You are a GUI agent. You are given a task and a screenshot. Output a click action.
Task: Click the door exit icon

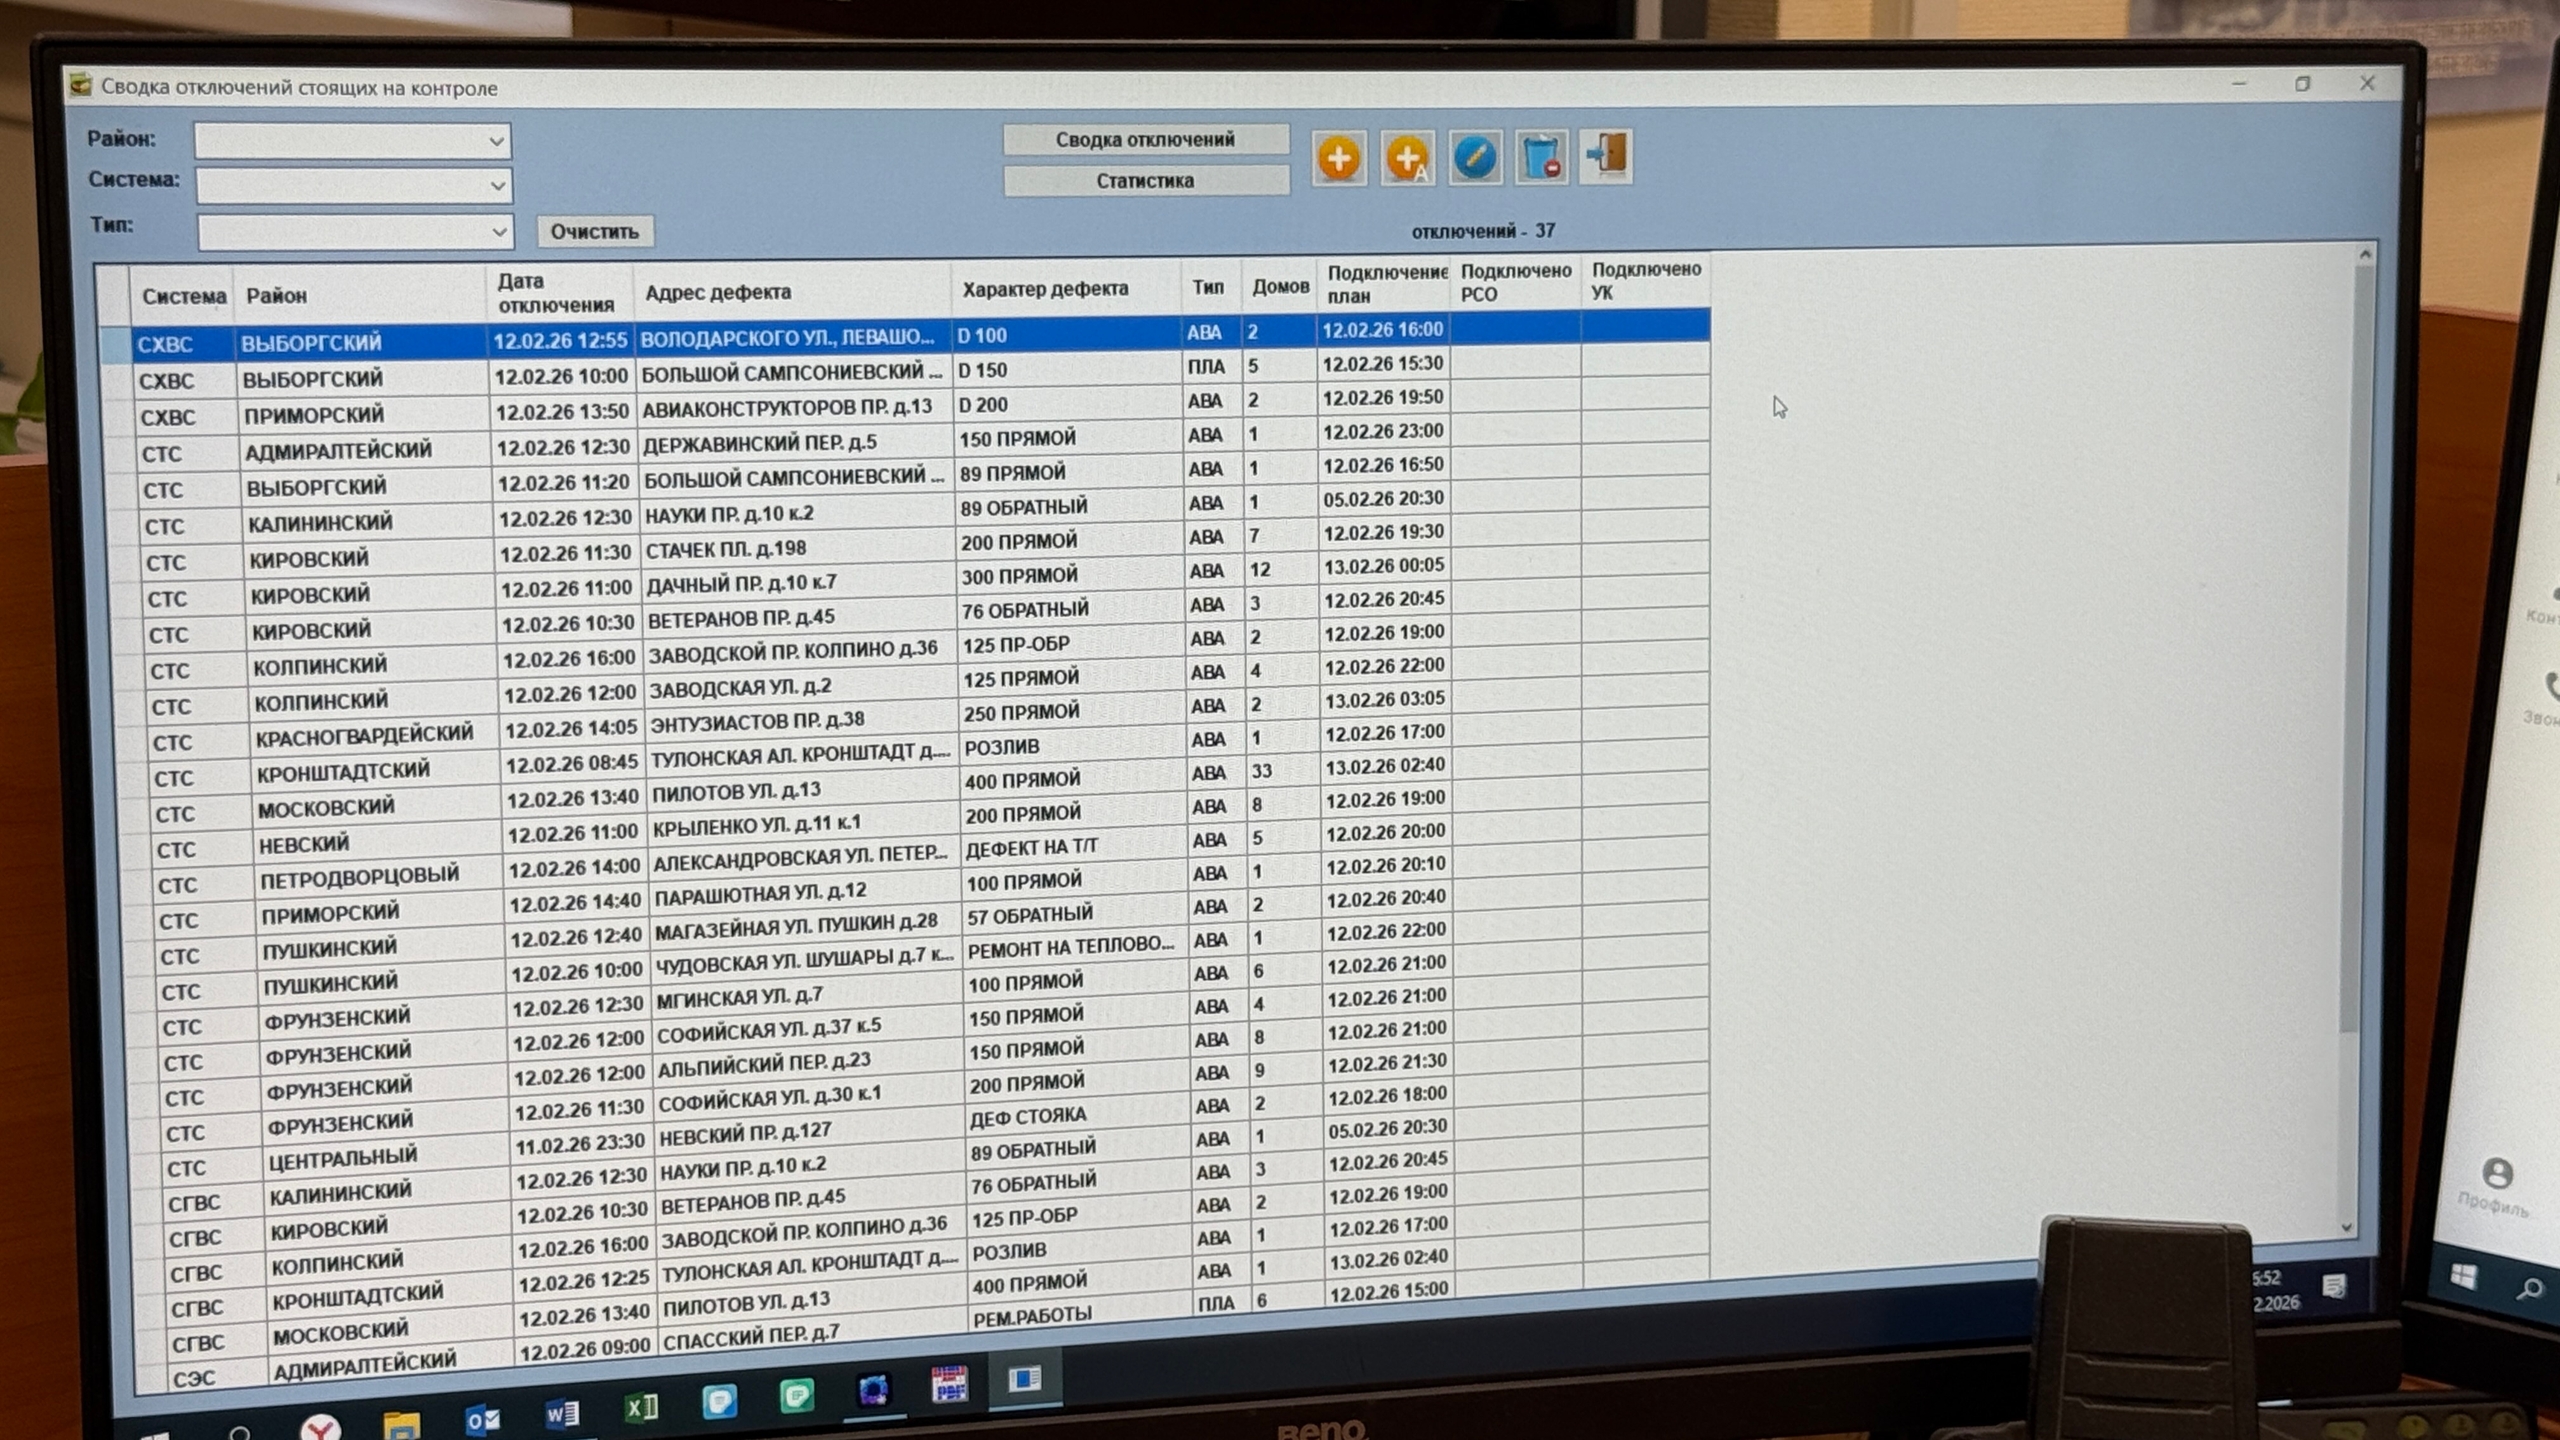[x=1606, y=156]
